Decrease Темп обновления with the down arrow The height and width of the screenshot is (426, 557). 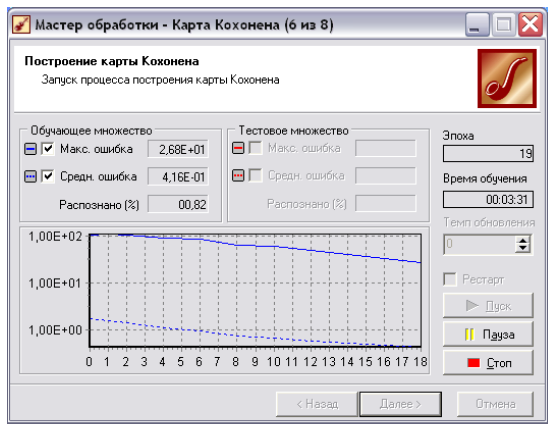click(x=523, y=248)
